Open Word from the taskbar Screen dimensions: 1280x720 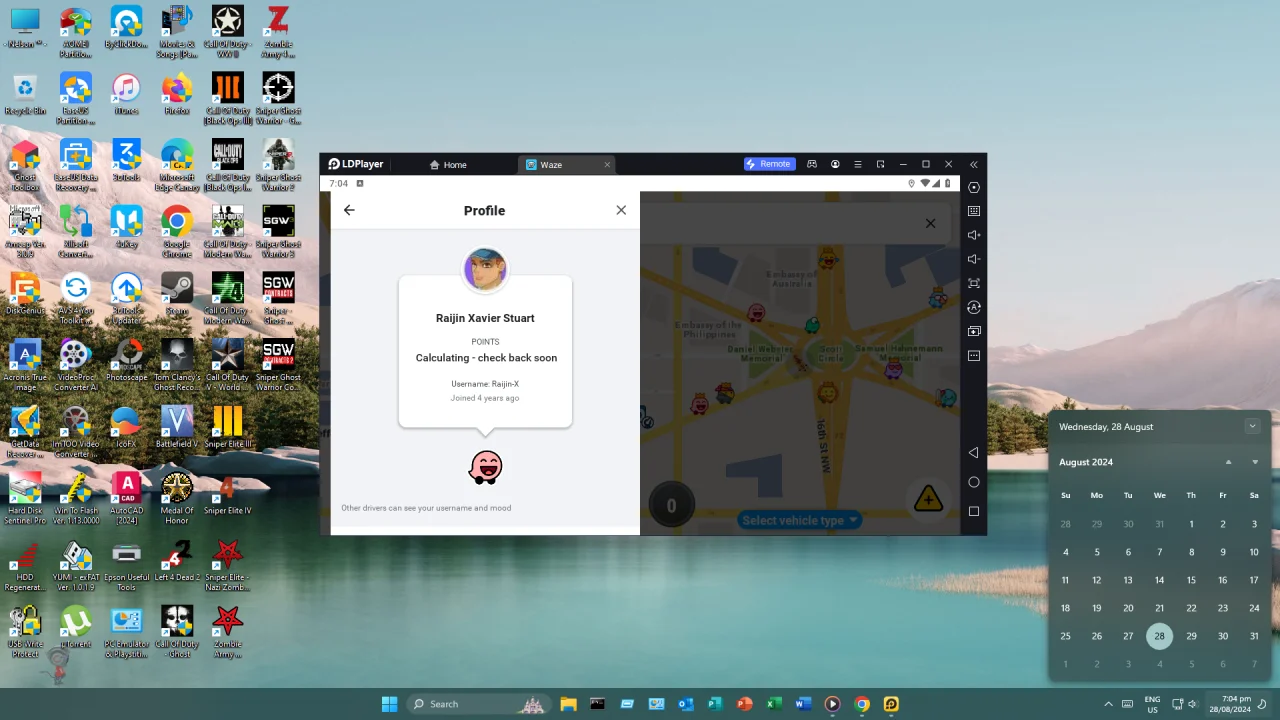[x=803, y=704]
